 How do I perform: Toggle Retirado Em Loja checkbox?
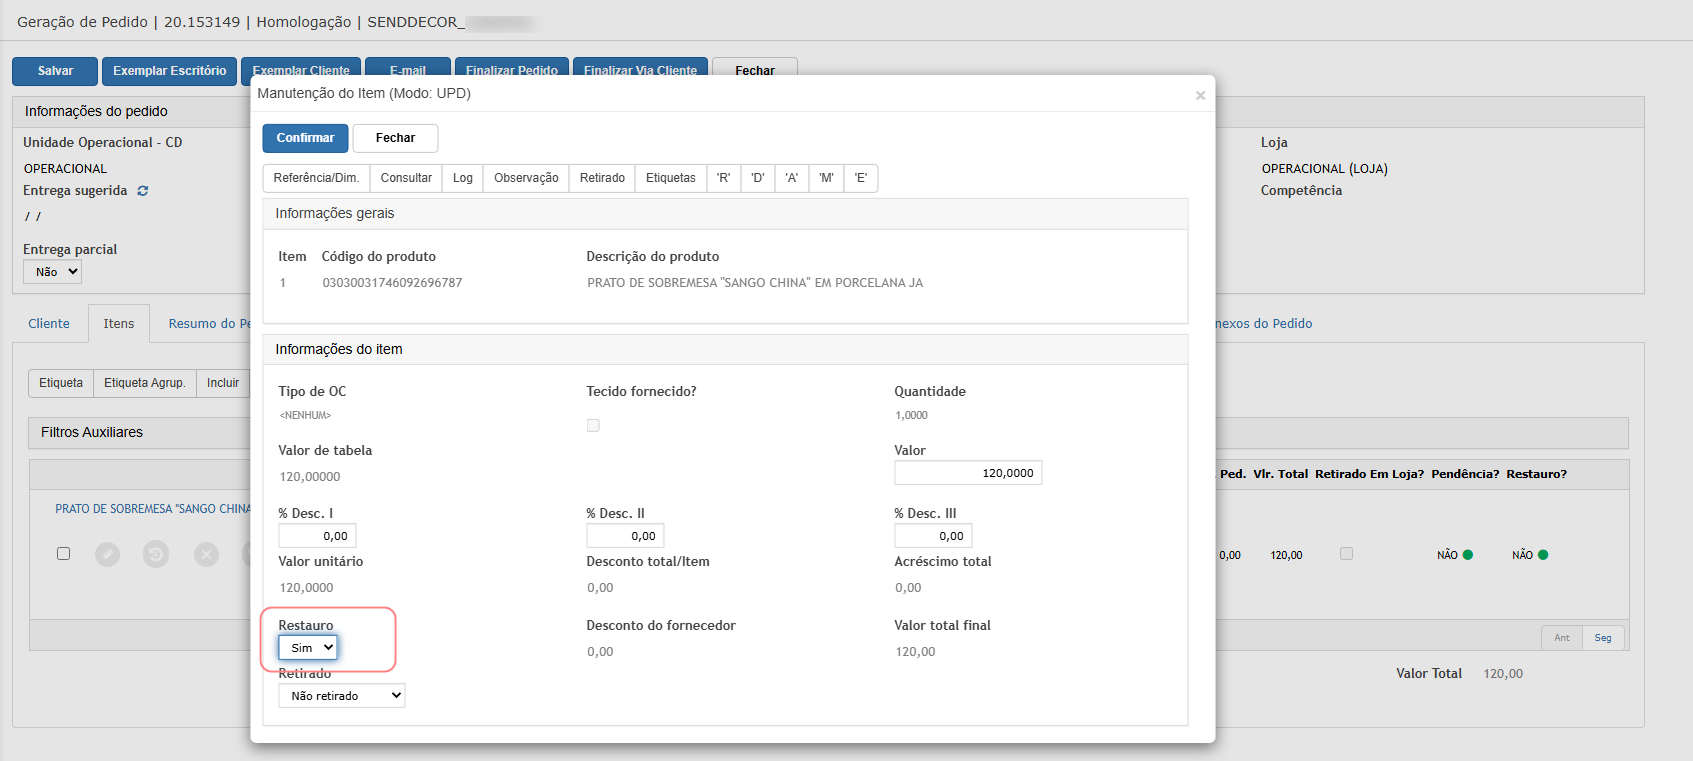(1346, 553)
